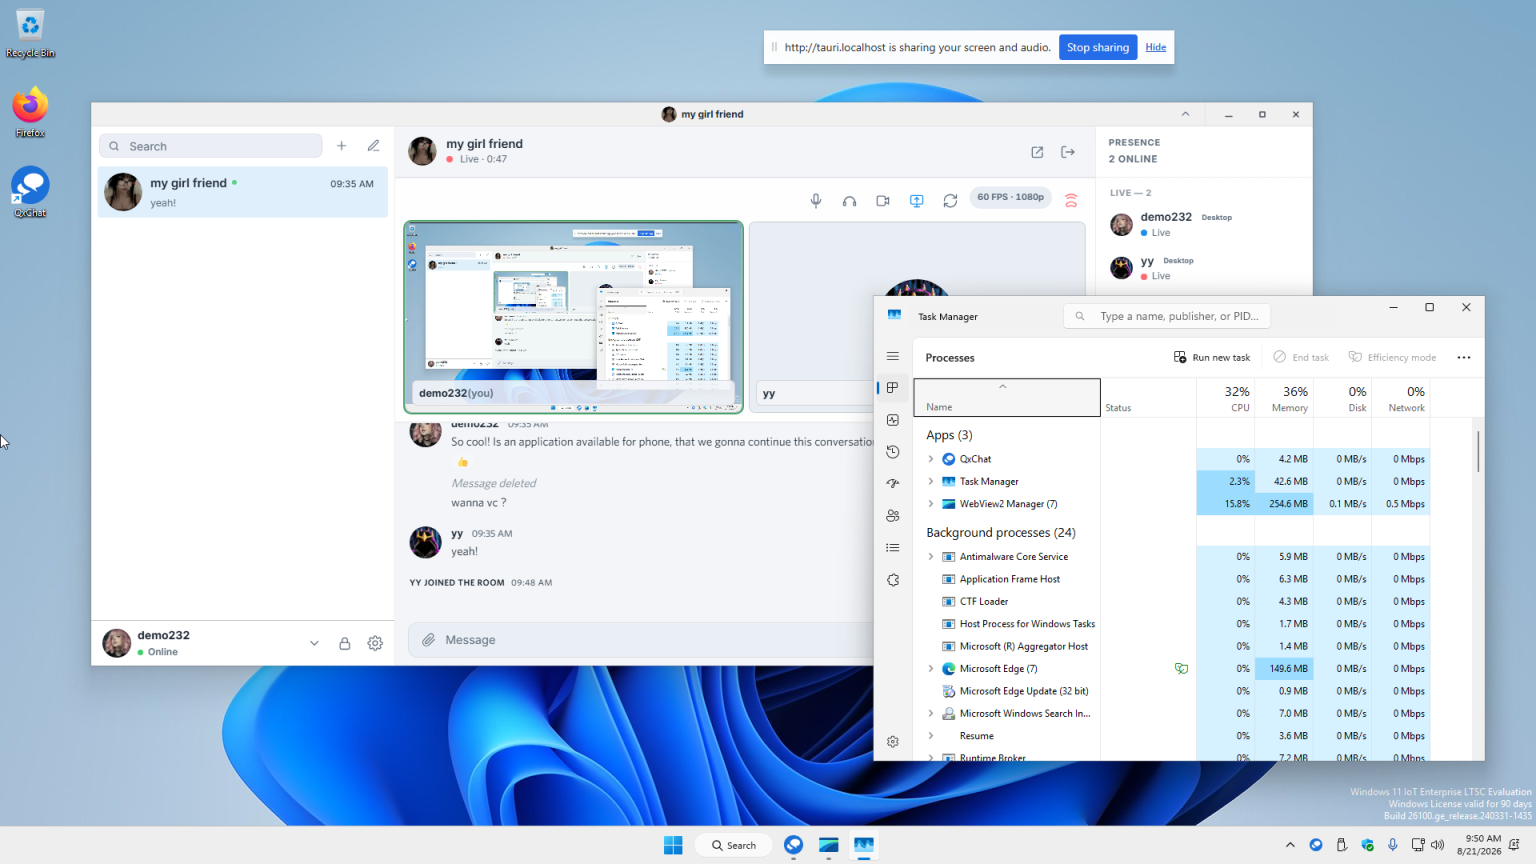Expand Antimalware Core Service row

[x=931, y=557]
